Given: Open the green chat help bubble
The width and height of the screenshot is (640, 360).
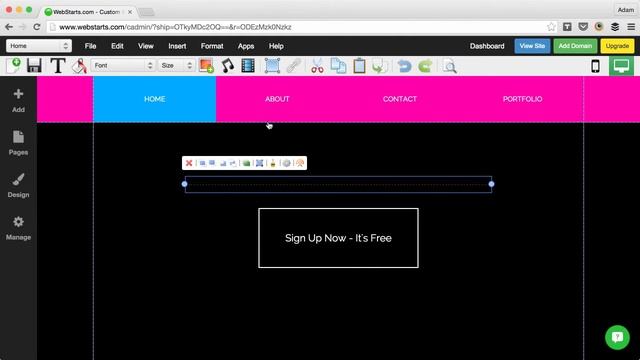Looking at the screenshot, I should tap(617, 337).
